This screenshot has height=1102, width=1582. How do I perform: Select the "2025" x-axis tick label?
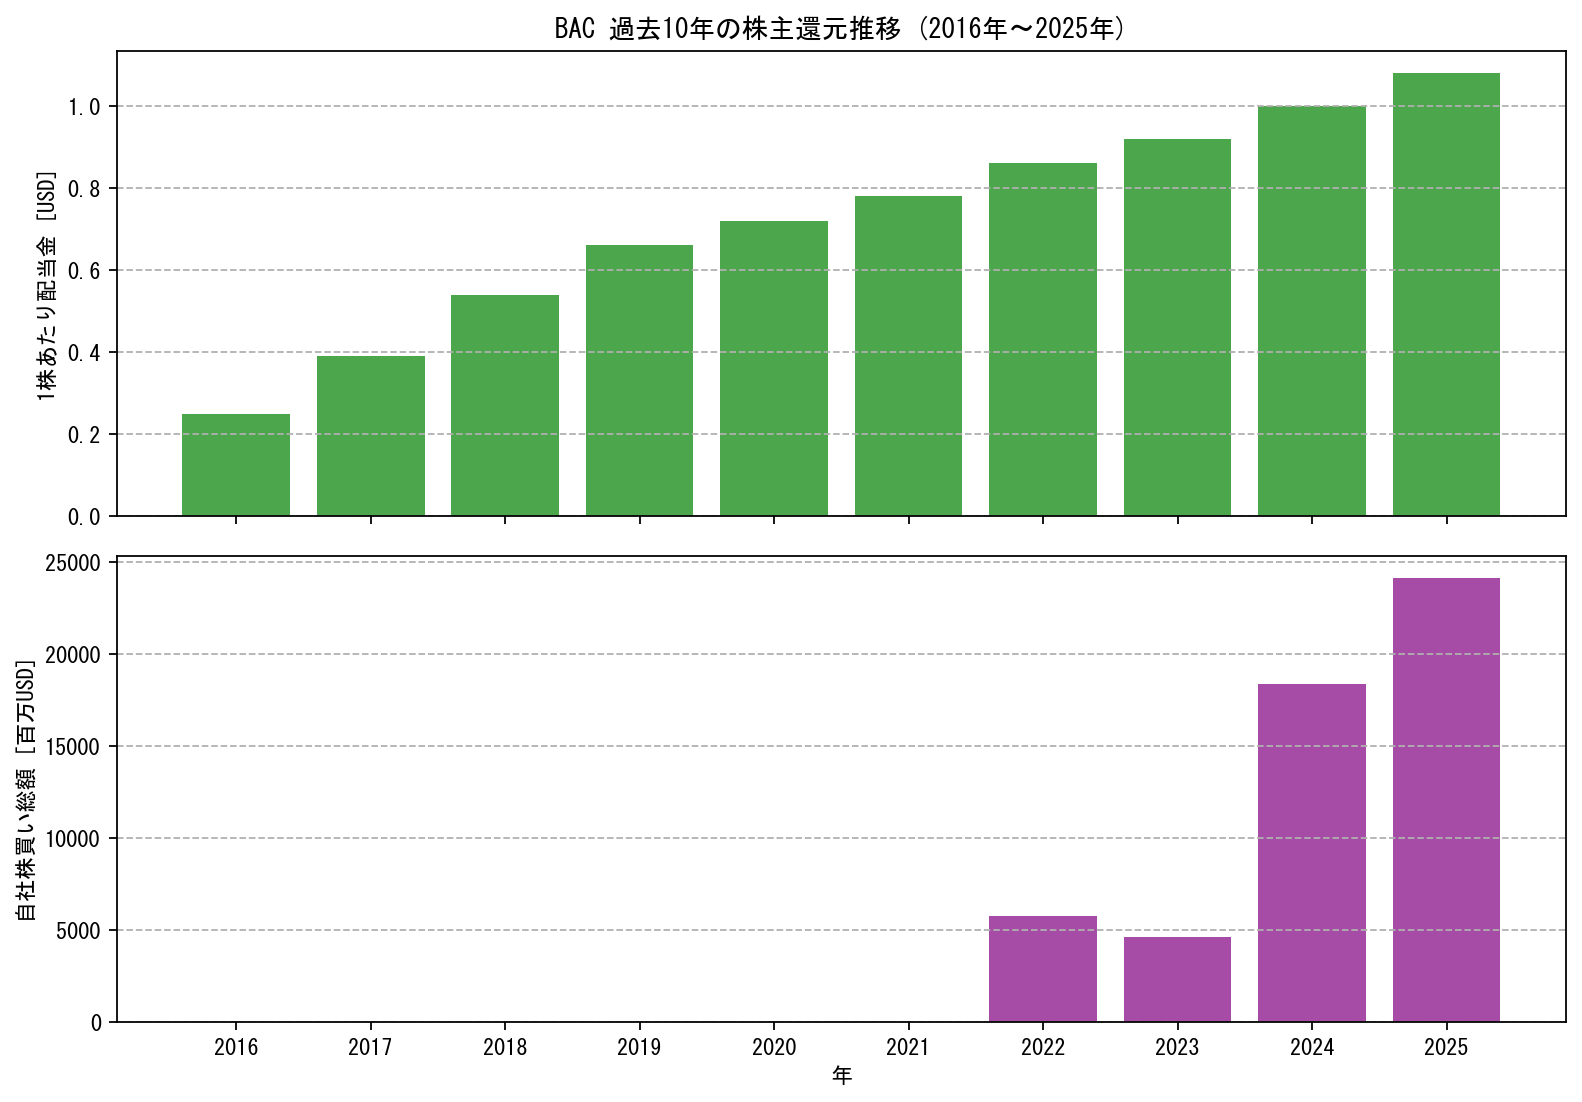[1446, 1047]
